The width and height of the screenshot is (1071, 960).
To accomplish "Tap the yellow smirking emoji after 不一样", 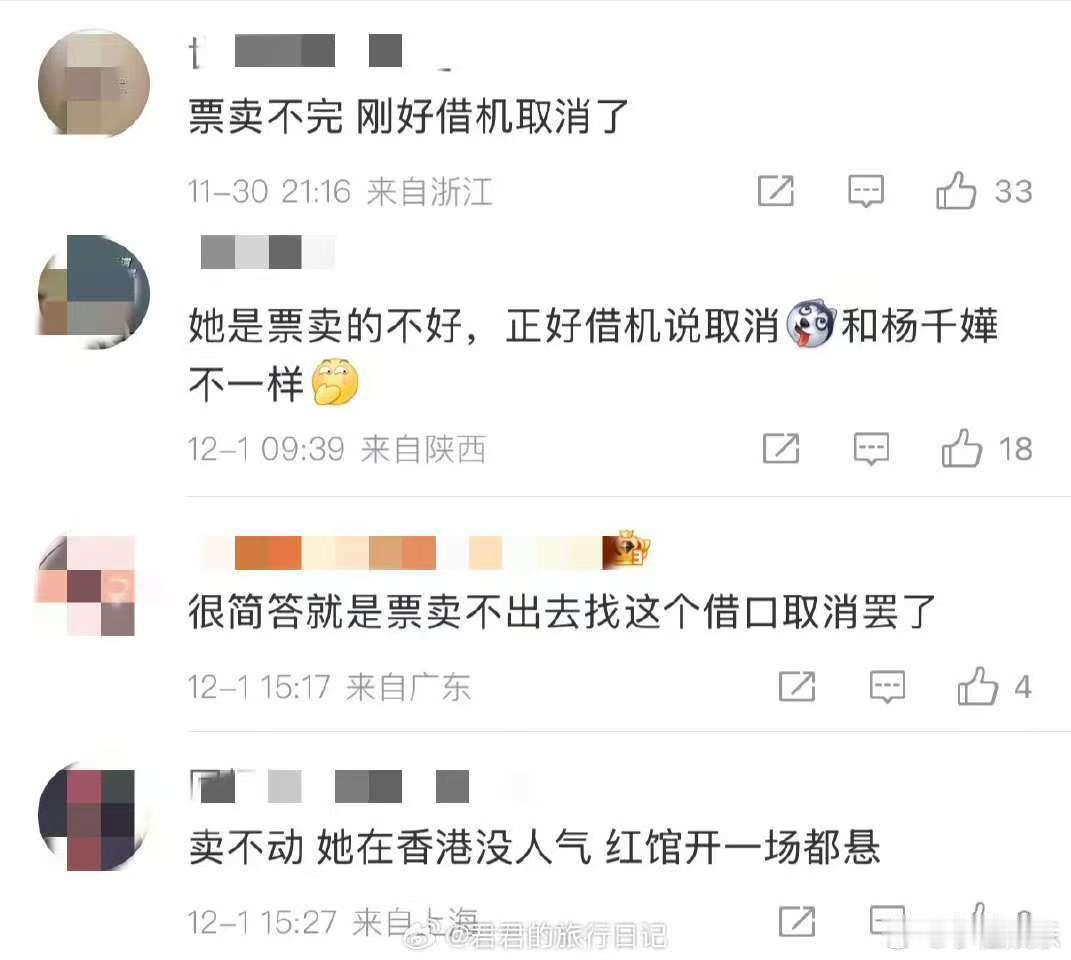I will coord(335,381).
